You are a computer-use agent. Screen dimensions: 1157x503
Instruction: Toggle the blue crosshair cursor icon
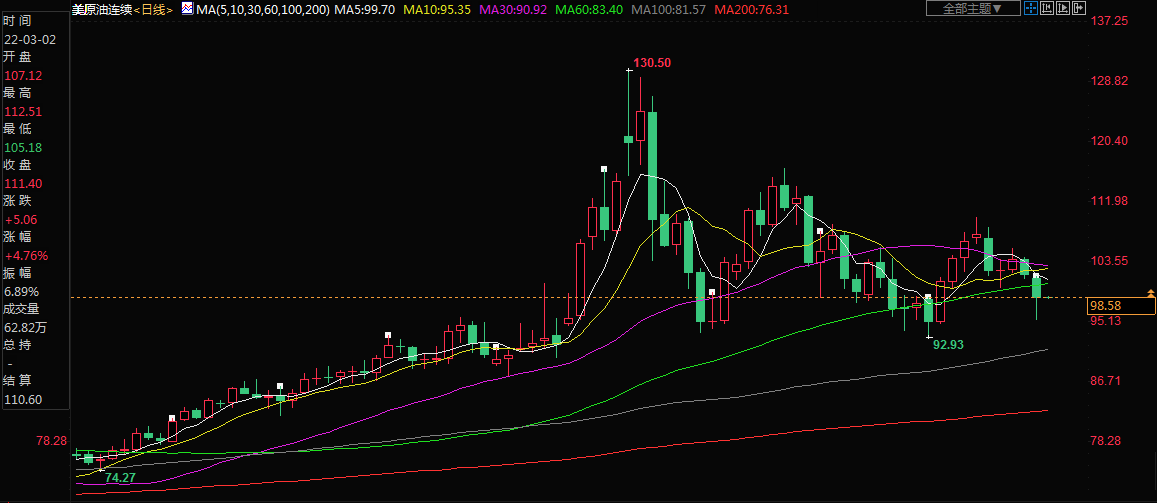(1033, 8)
